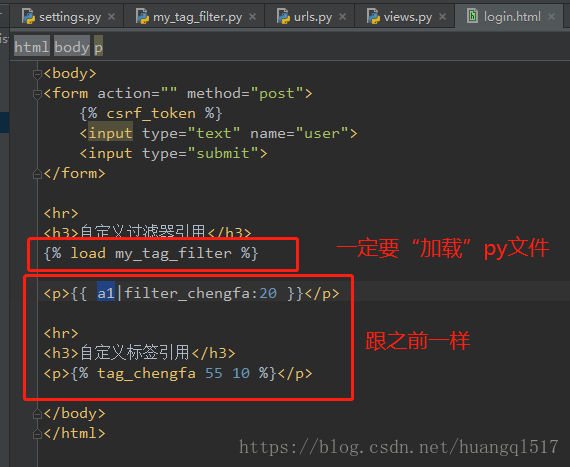Close the views.py tab
The width and height of the screenshot is (570, 467).
pyautogui.click(x=442, y=17)
